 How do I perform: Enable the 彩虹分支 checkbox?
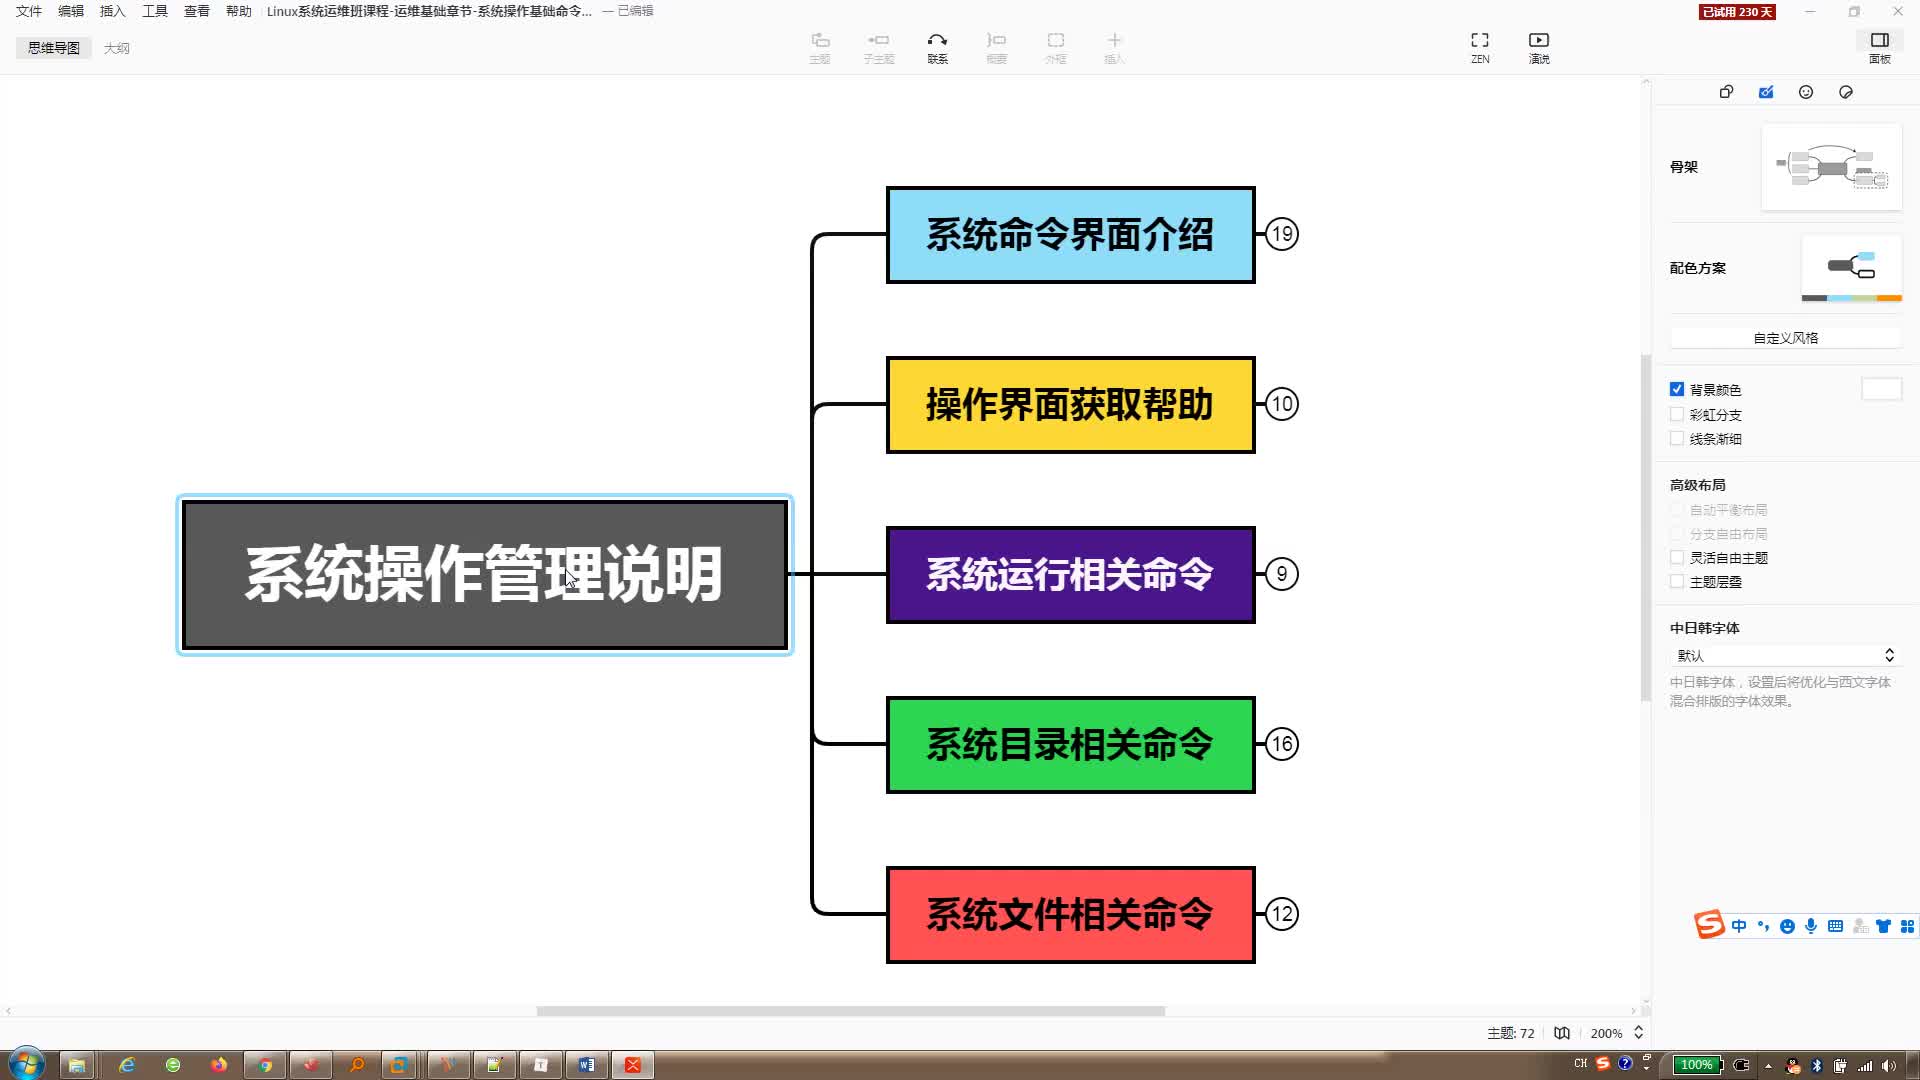[1677, 414]
